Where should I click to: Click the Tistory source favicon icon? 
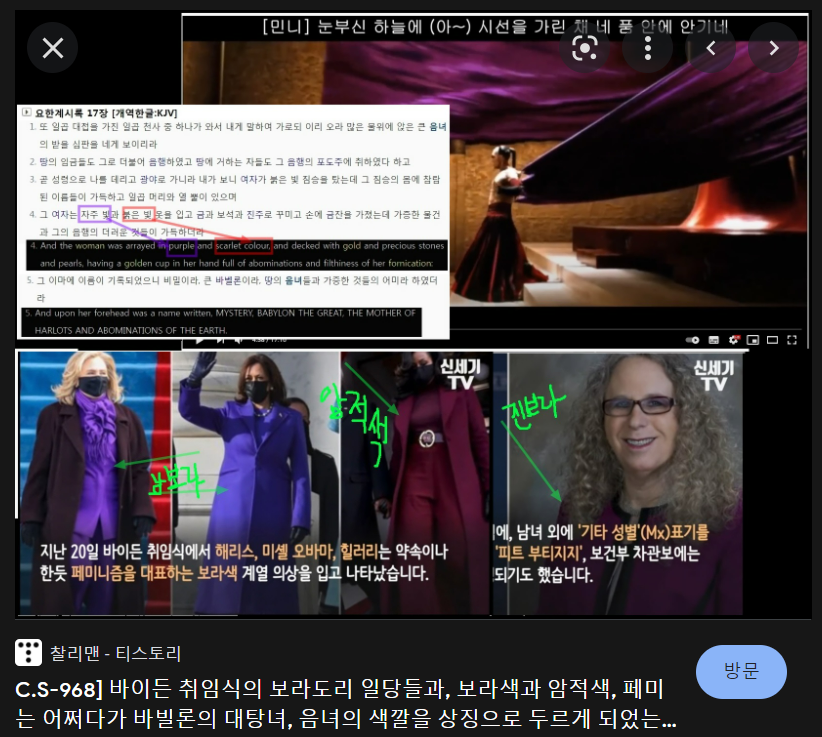28,653
